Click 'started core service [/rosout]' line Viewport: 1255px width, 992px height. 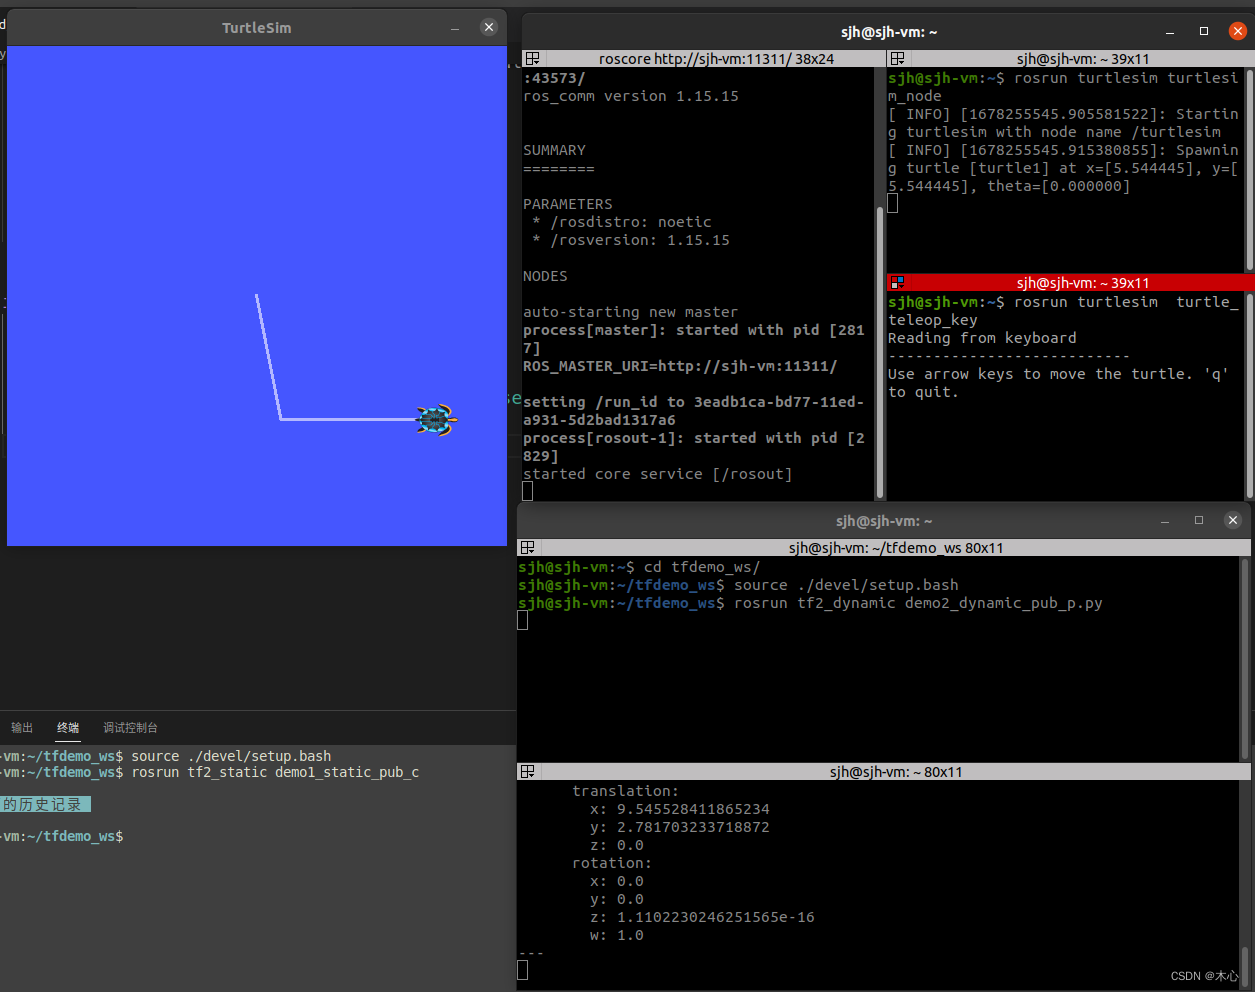point(658,474)
